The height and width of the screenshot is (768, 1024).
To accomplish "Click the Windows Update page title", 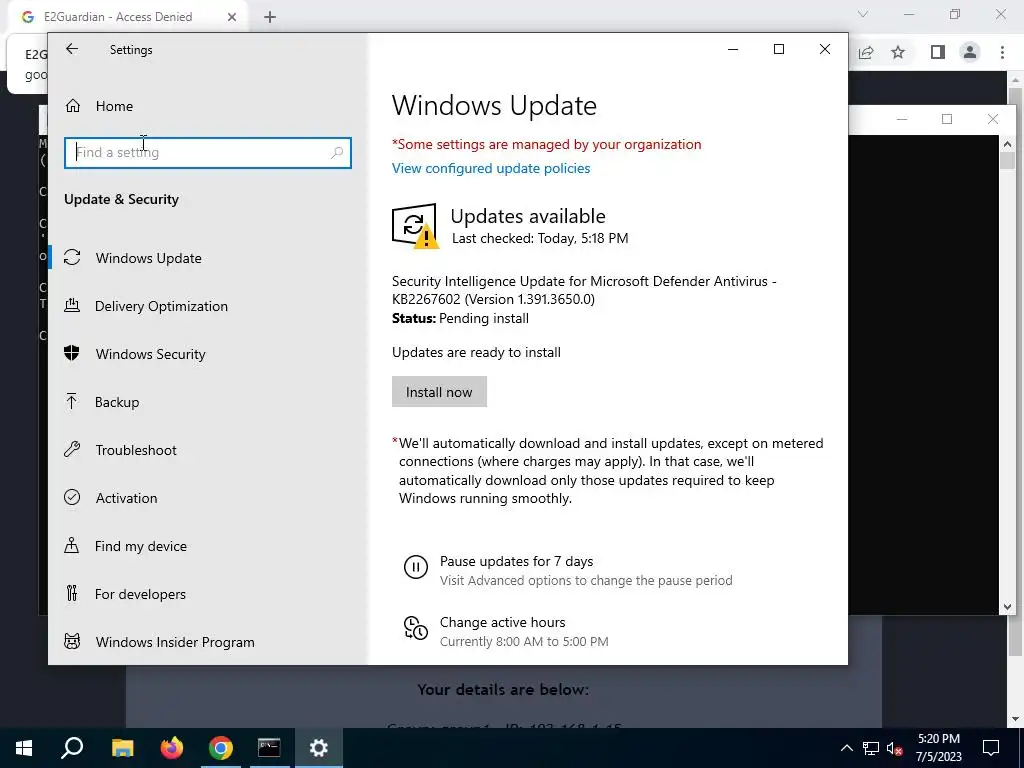I will pyautogui.click(x=494, y=105).
